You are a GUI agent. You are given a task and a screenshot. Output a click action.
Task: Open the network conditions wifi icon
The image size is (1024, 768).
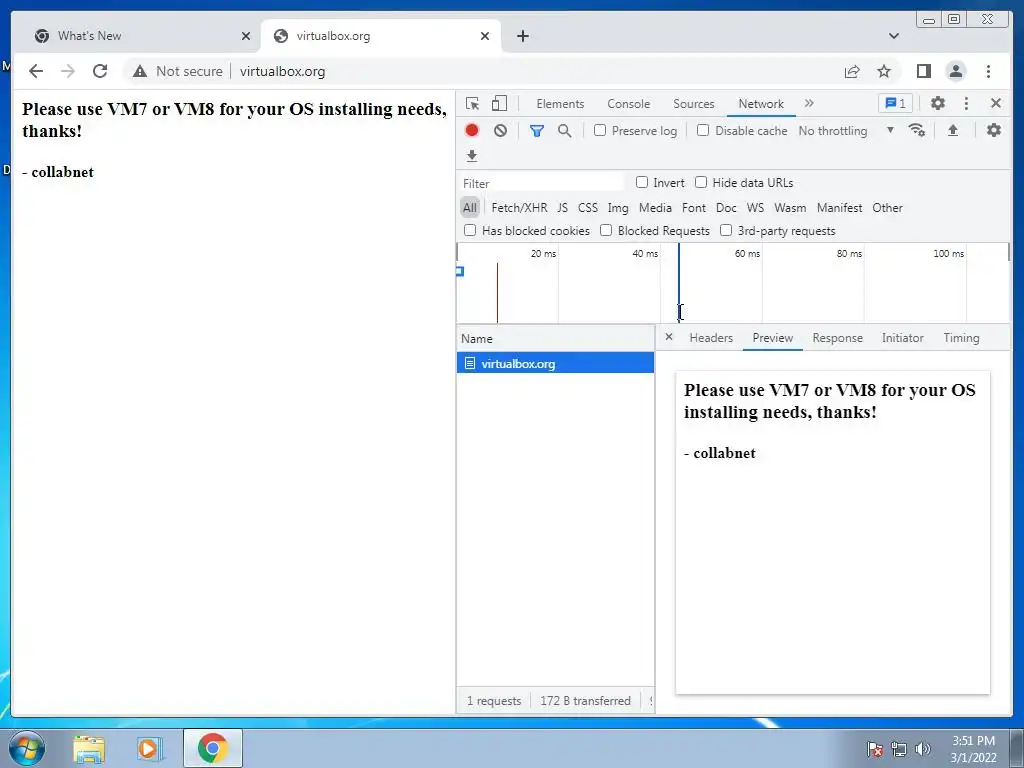click(917, 130)
